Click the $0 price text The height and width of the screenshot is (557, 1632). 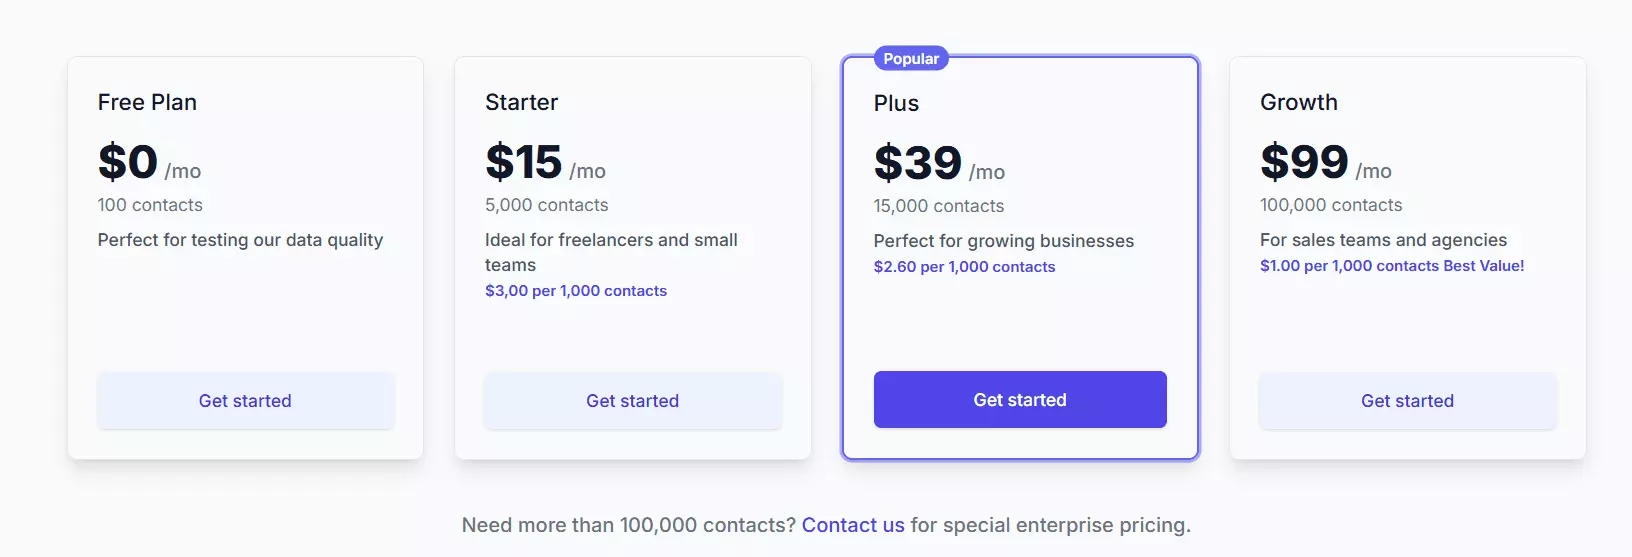(128, 162)
